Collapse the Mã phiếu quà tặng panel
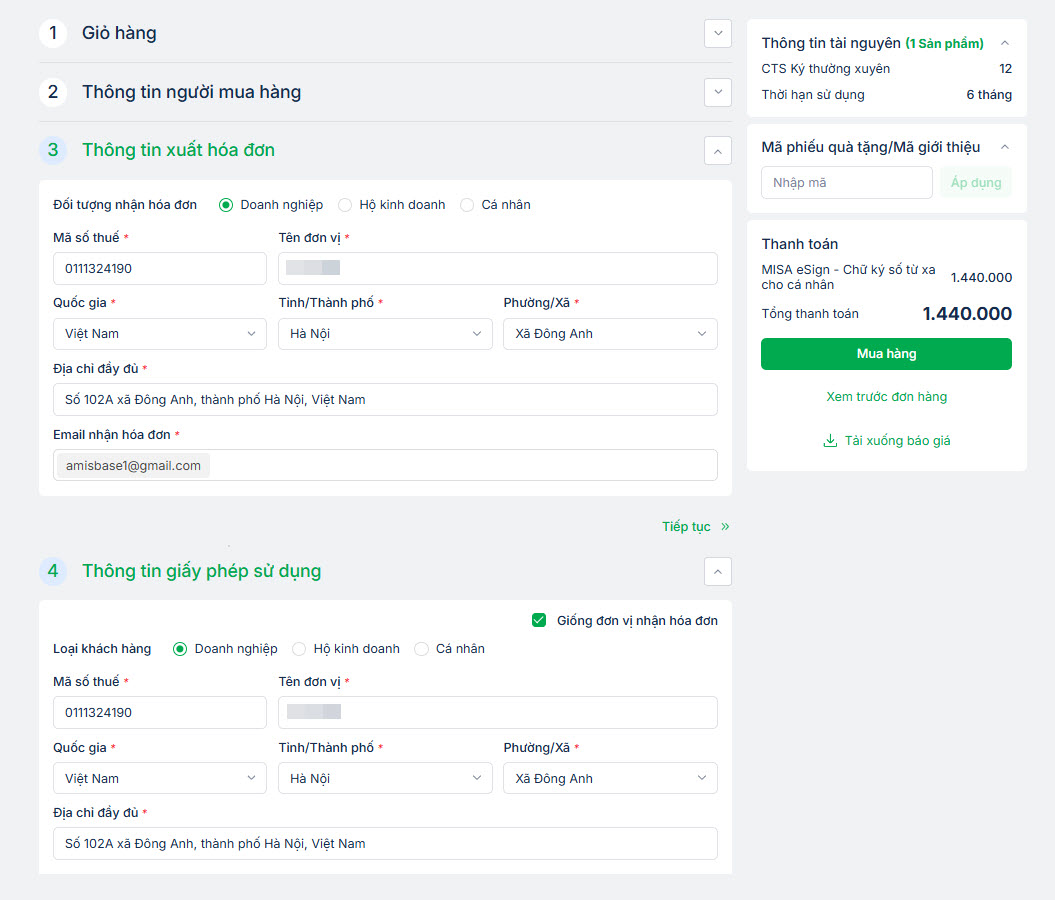Screen dimensions: 1055x900 click(1005, 147)
